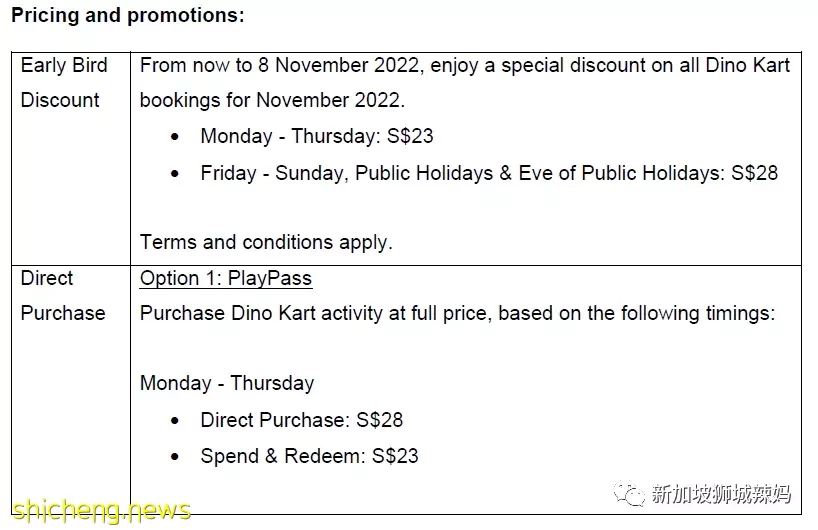Click the bullet dot before Friday - Sunday
Screen dimensions: 818x530
[x=175, y=174]
